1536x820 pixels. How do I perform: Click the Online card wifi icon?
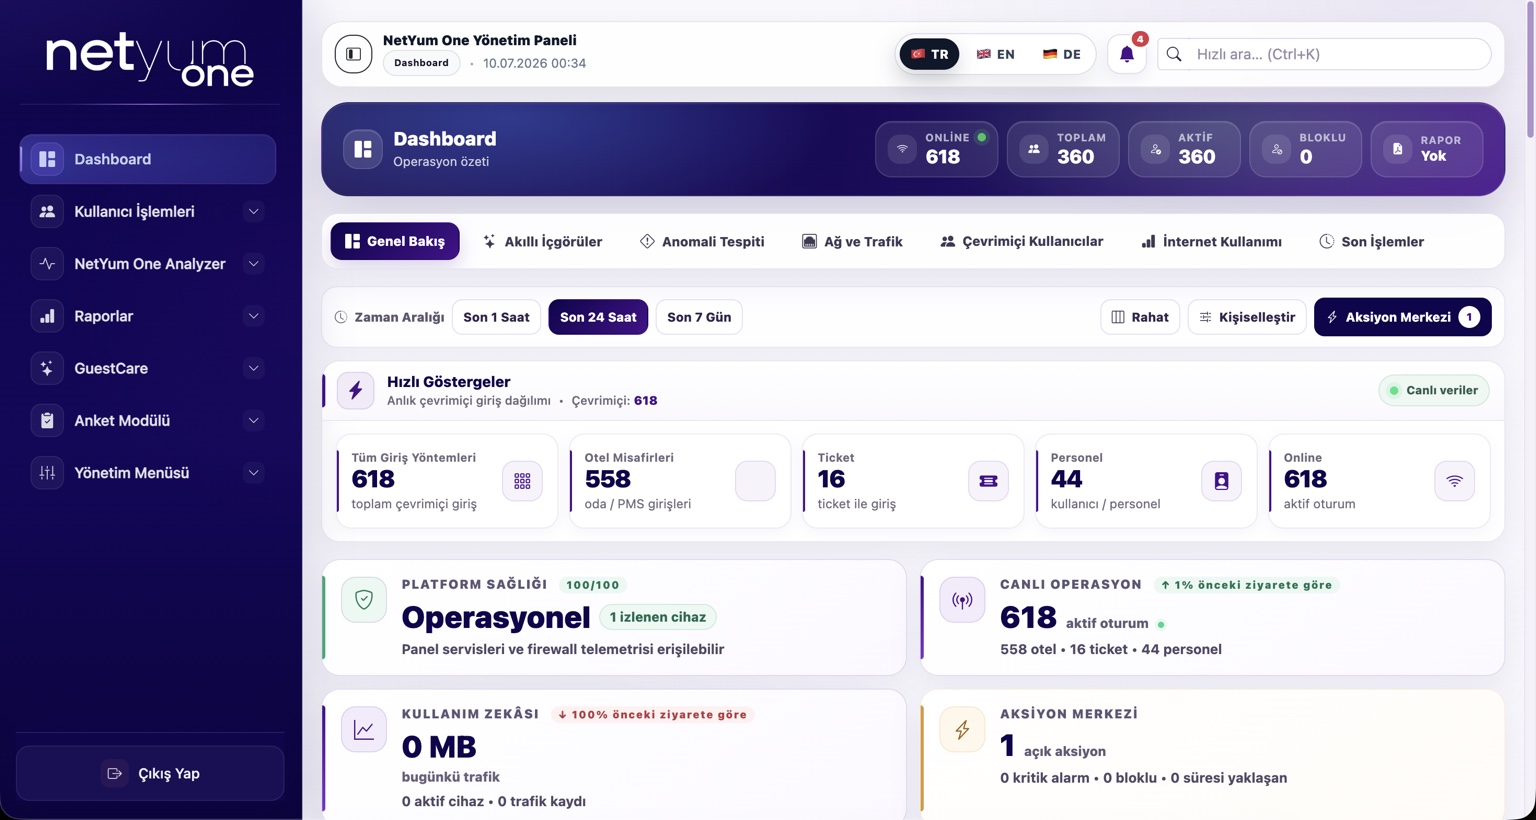[1454, 481]
